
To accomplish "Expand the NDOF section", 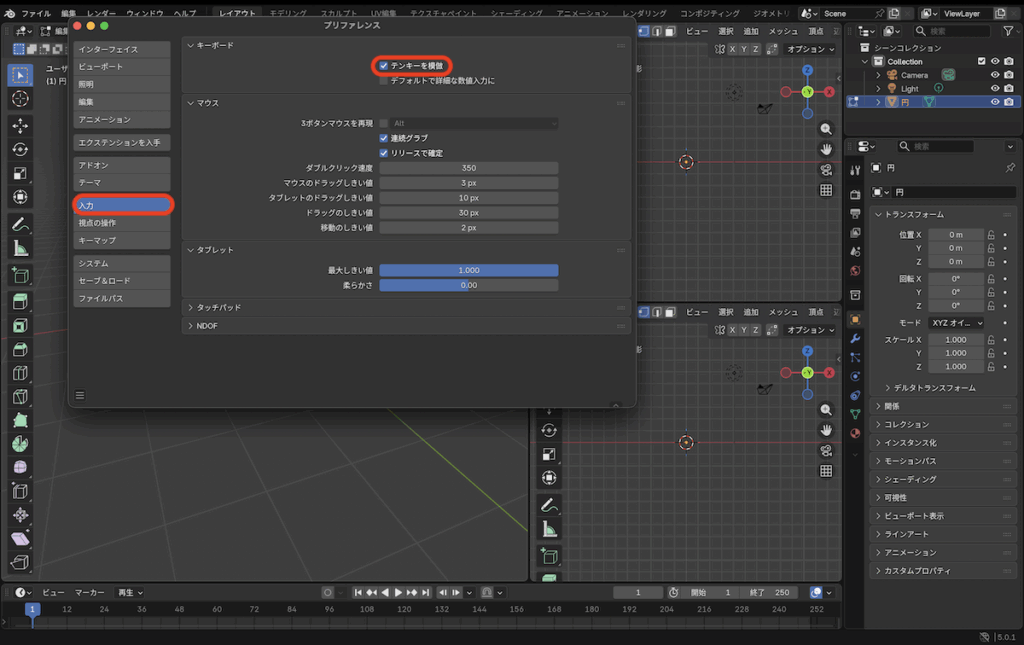I will pyautogui.click(x=207, y=326).
